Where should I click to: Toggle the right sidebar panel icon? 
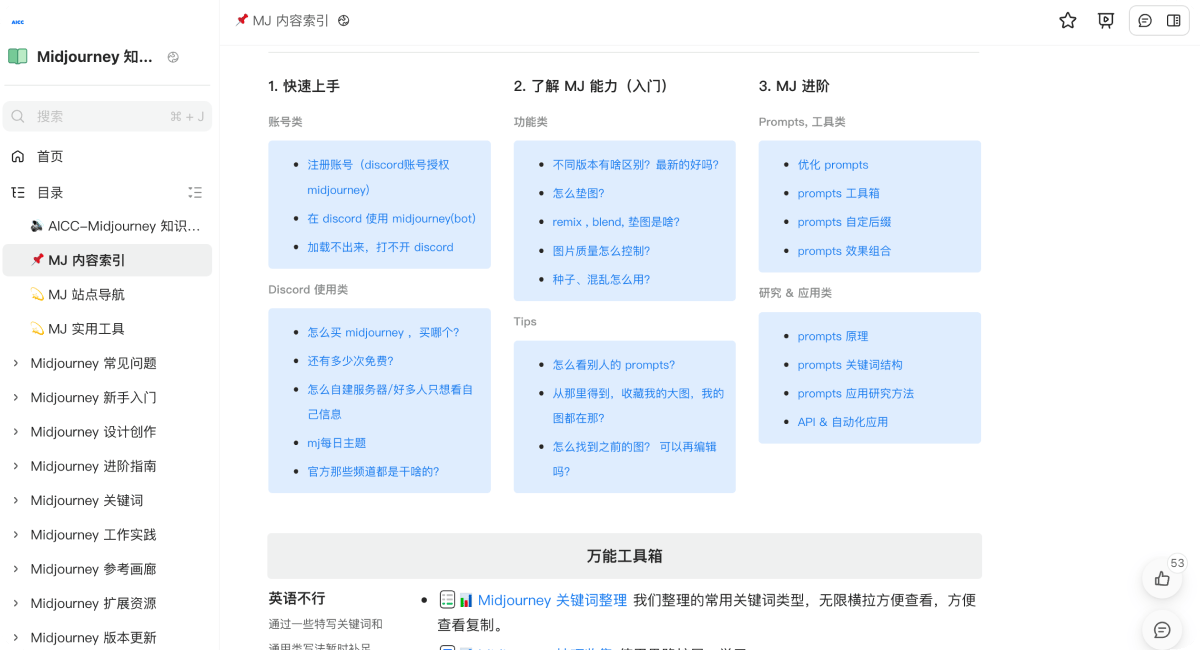[1174, 20]
